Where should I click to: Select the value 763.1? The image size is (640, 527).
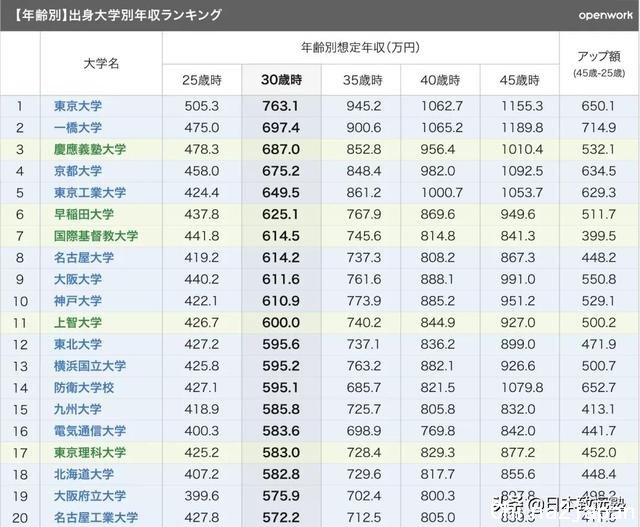click(x=280, y=106)
